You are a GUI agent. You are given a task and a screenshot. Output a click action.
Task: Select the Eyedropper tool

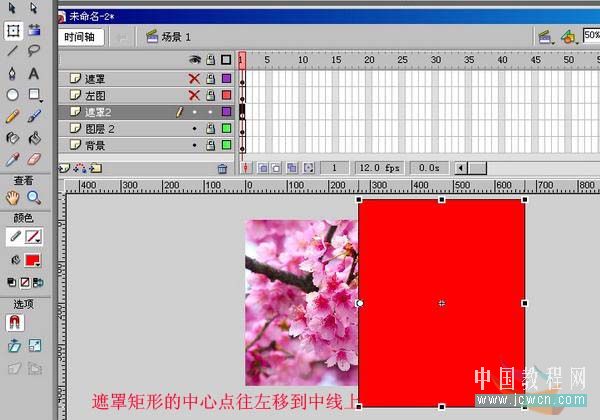(12, 160)
